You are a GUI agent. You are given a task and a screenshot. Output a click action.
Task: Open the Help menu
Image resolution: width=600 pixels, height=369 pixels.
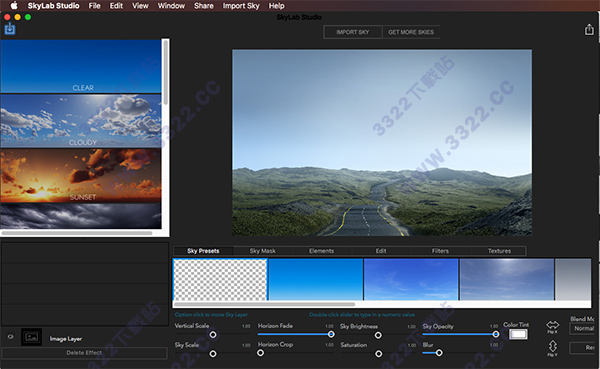[276, 6]
